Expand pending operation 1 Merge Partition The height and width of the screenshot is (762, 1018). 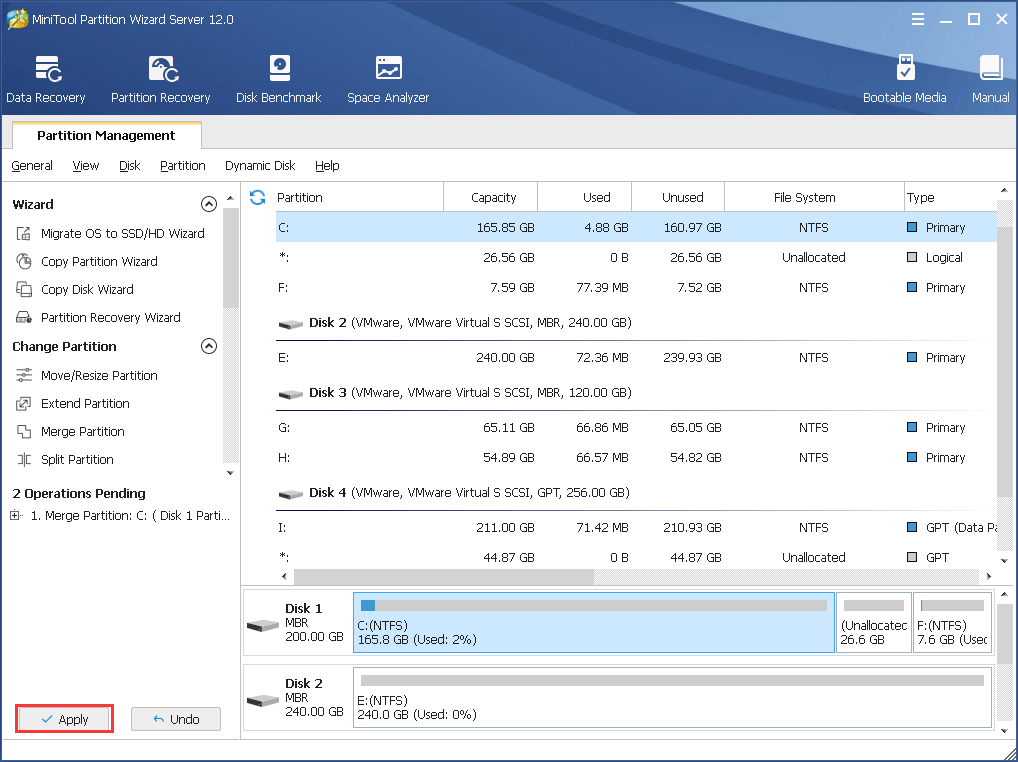coord(15,516)
